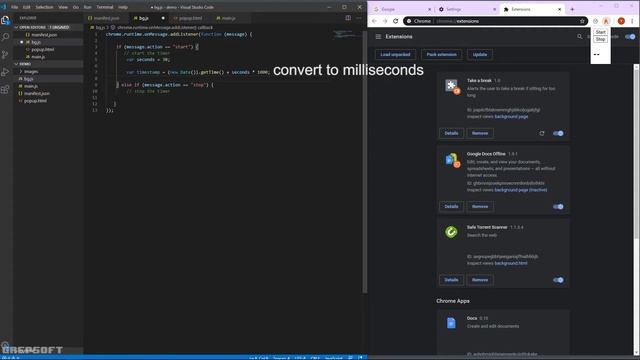This screenshot has width=640, height=360.
Task: Click the Chrome address bar
Action: [x=496, y=21]
